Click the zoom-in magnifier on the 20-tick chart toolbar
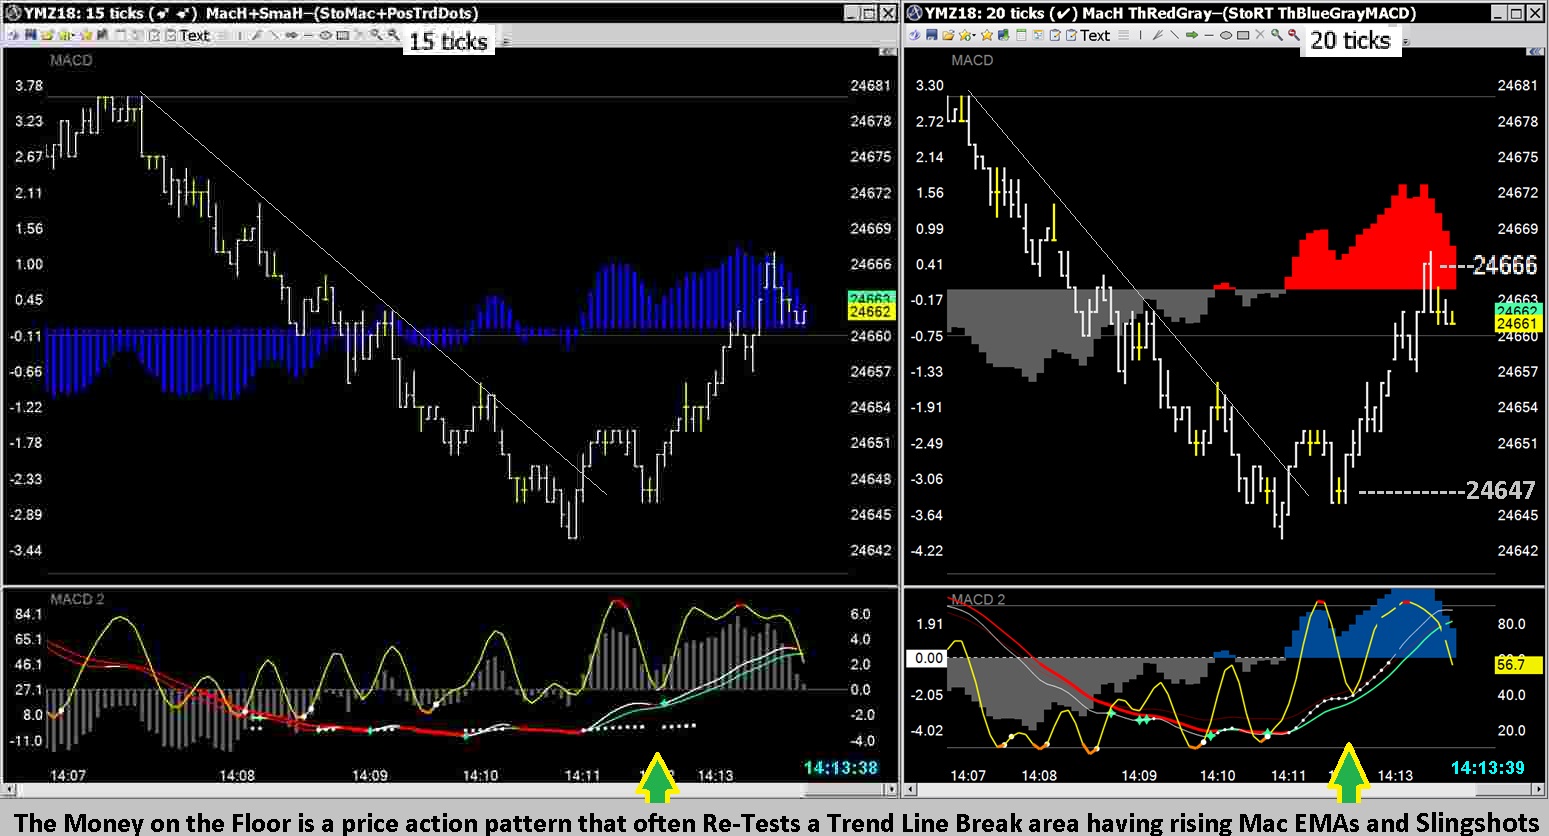The image size is (1549, 836). tap(1276, 38)
